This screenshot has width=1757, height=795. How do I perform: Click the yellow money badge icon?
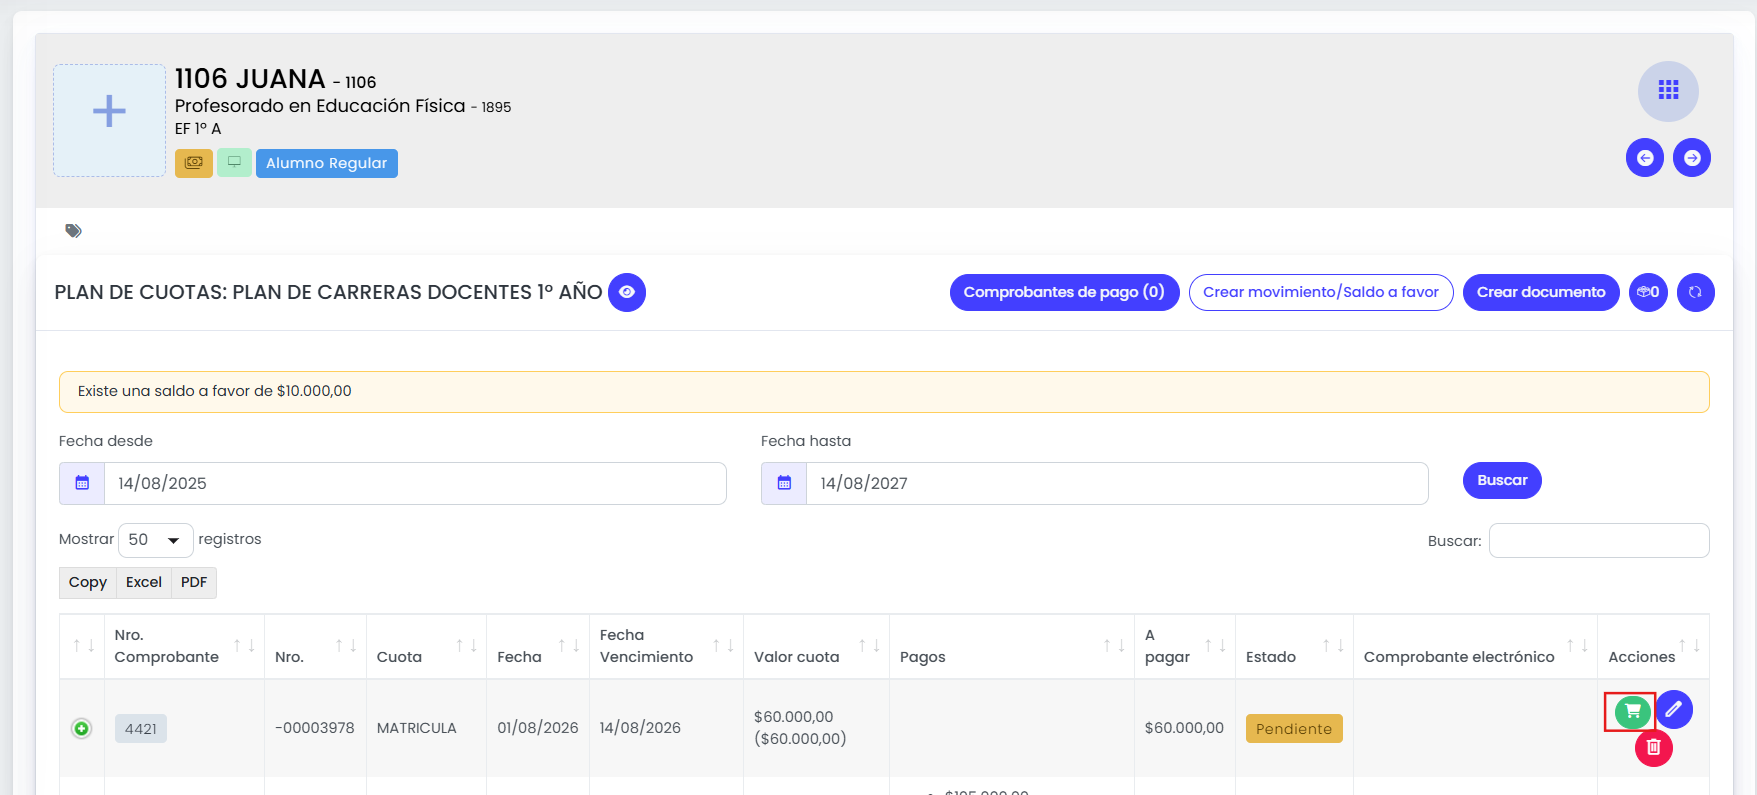pyautogui.click(x=194, y=163)
